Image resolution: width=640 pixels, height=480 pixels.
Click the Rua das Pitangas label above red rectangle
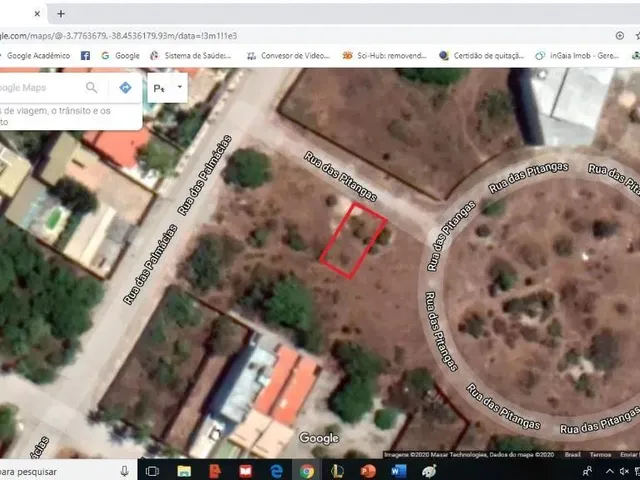click(340, 176)
